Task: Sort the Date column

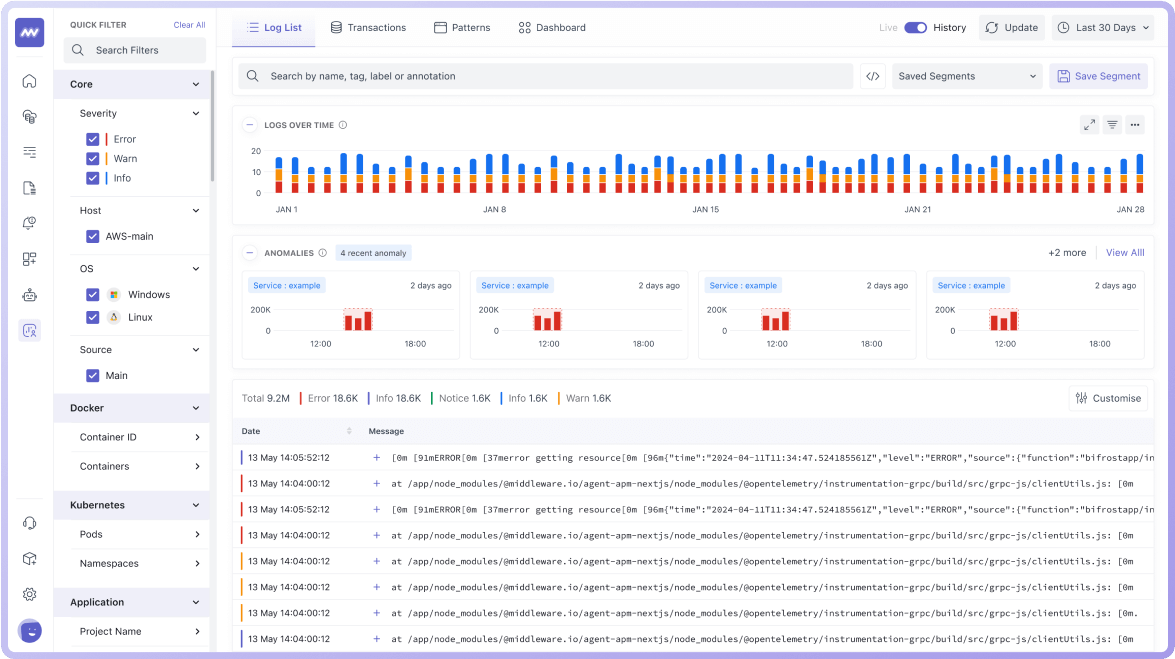Action: coord(349,431)
